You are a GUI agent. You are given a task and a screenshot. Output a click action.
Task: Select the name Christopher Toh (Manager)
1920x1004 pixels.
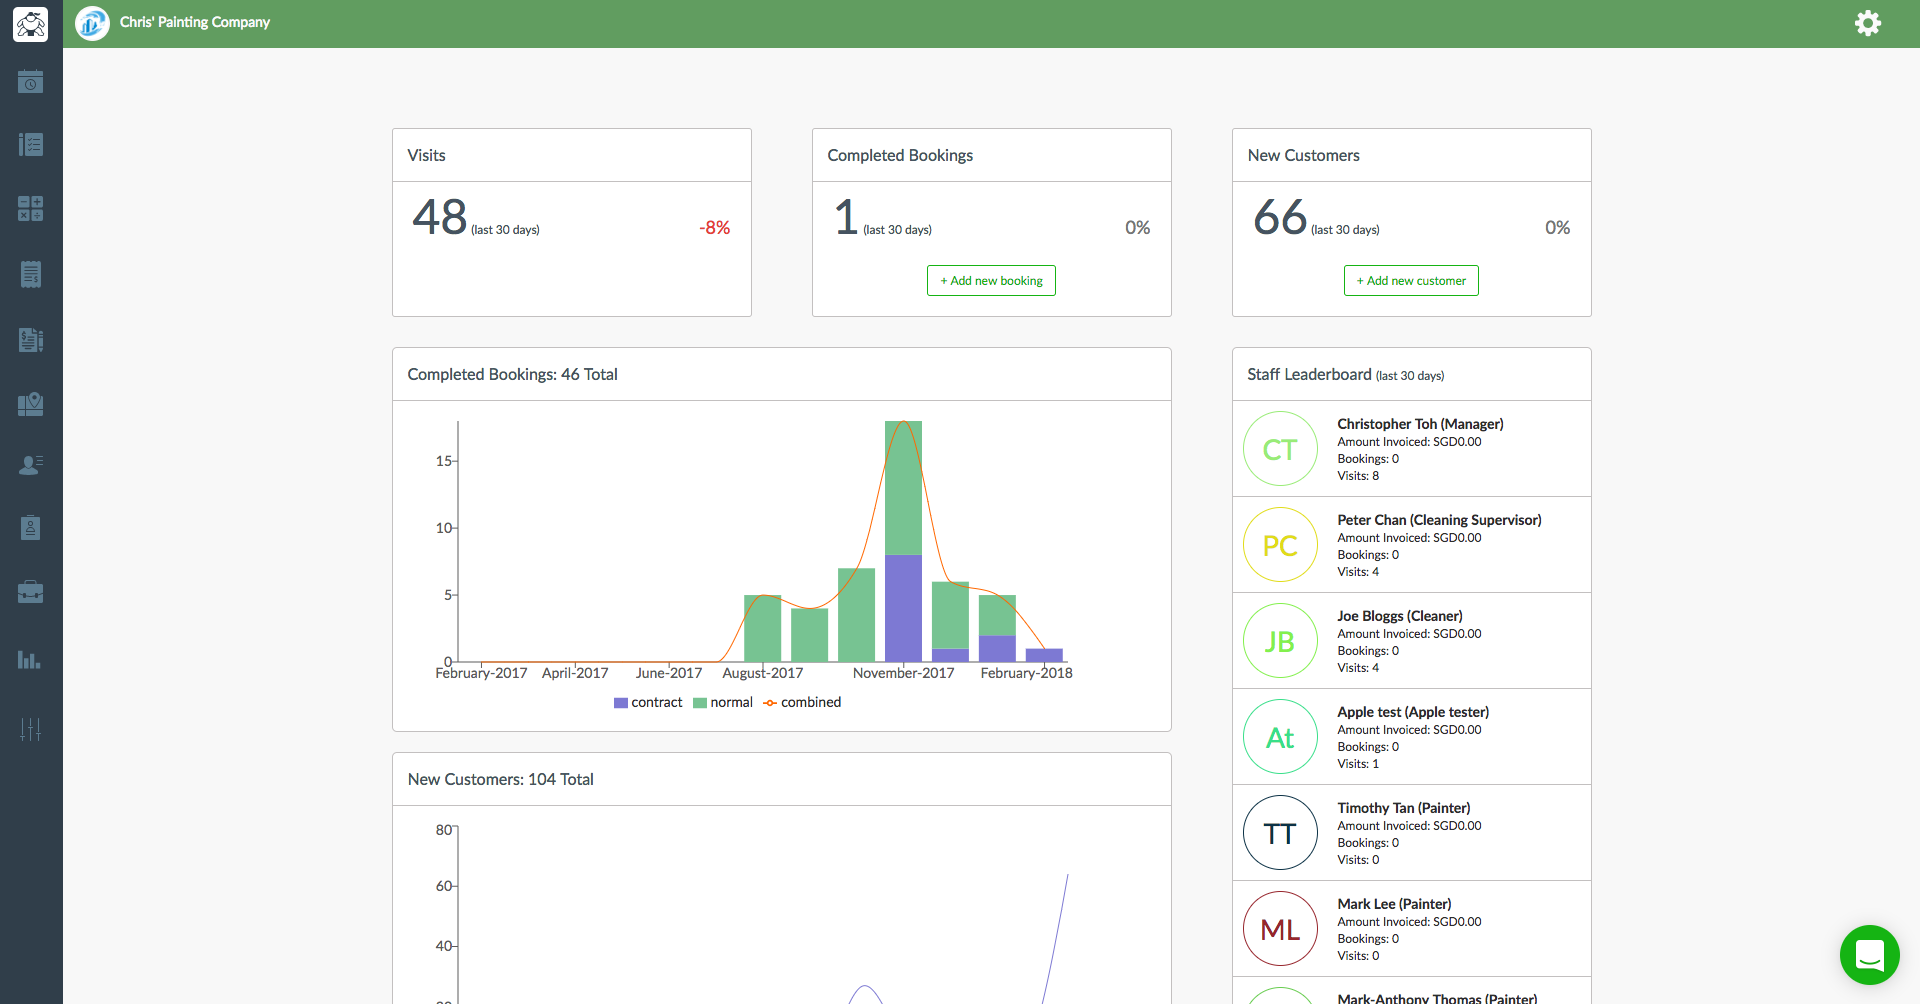(1420, 424)
